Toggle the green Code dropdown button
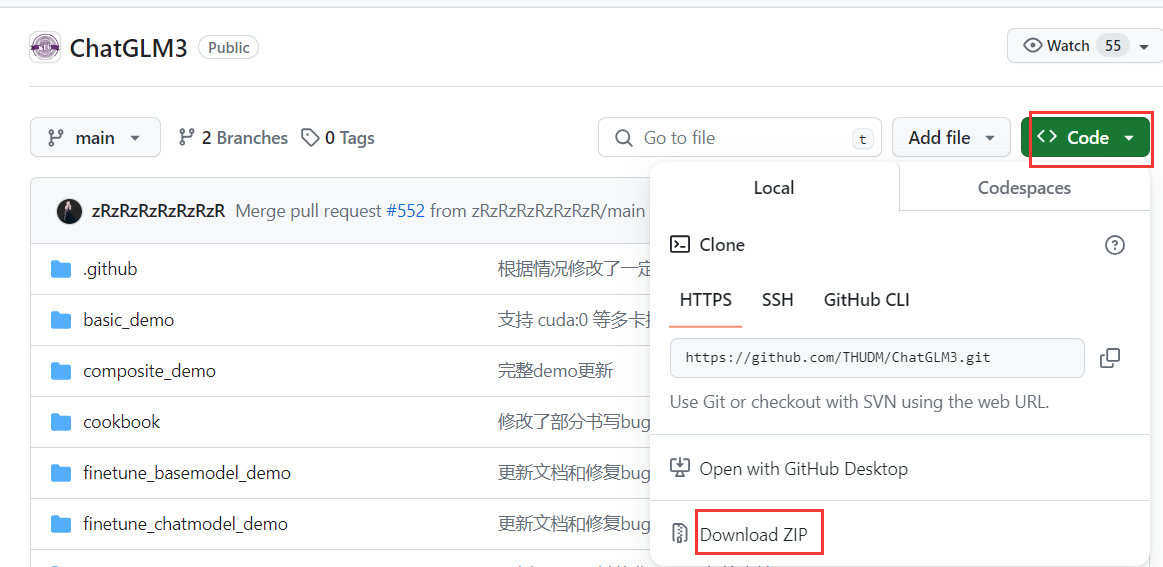The width and height of the screenshot is (1163, 567). 1085,137
